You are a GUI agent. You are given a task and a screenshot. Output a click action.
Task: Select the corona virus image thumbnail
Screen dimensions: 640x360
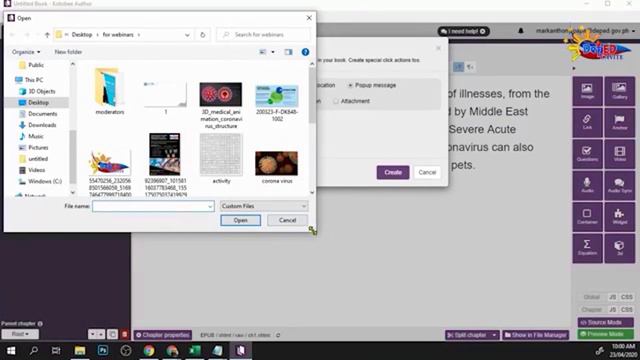(277, 167)
